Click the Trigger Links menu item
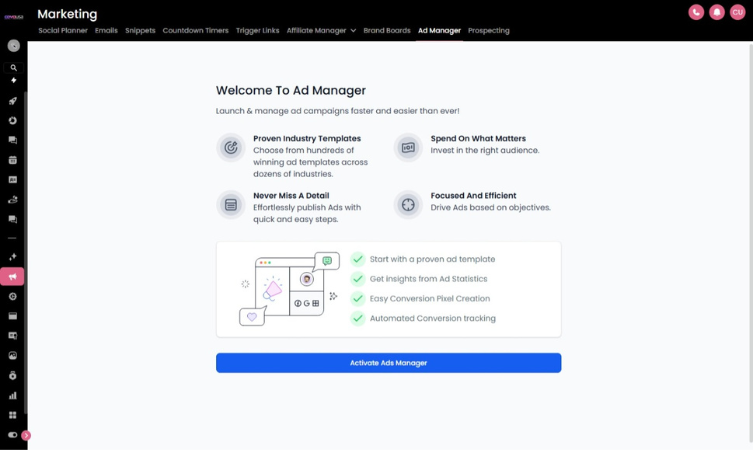 tap(258, 31)
